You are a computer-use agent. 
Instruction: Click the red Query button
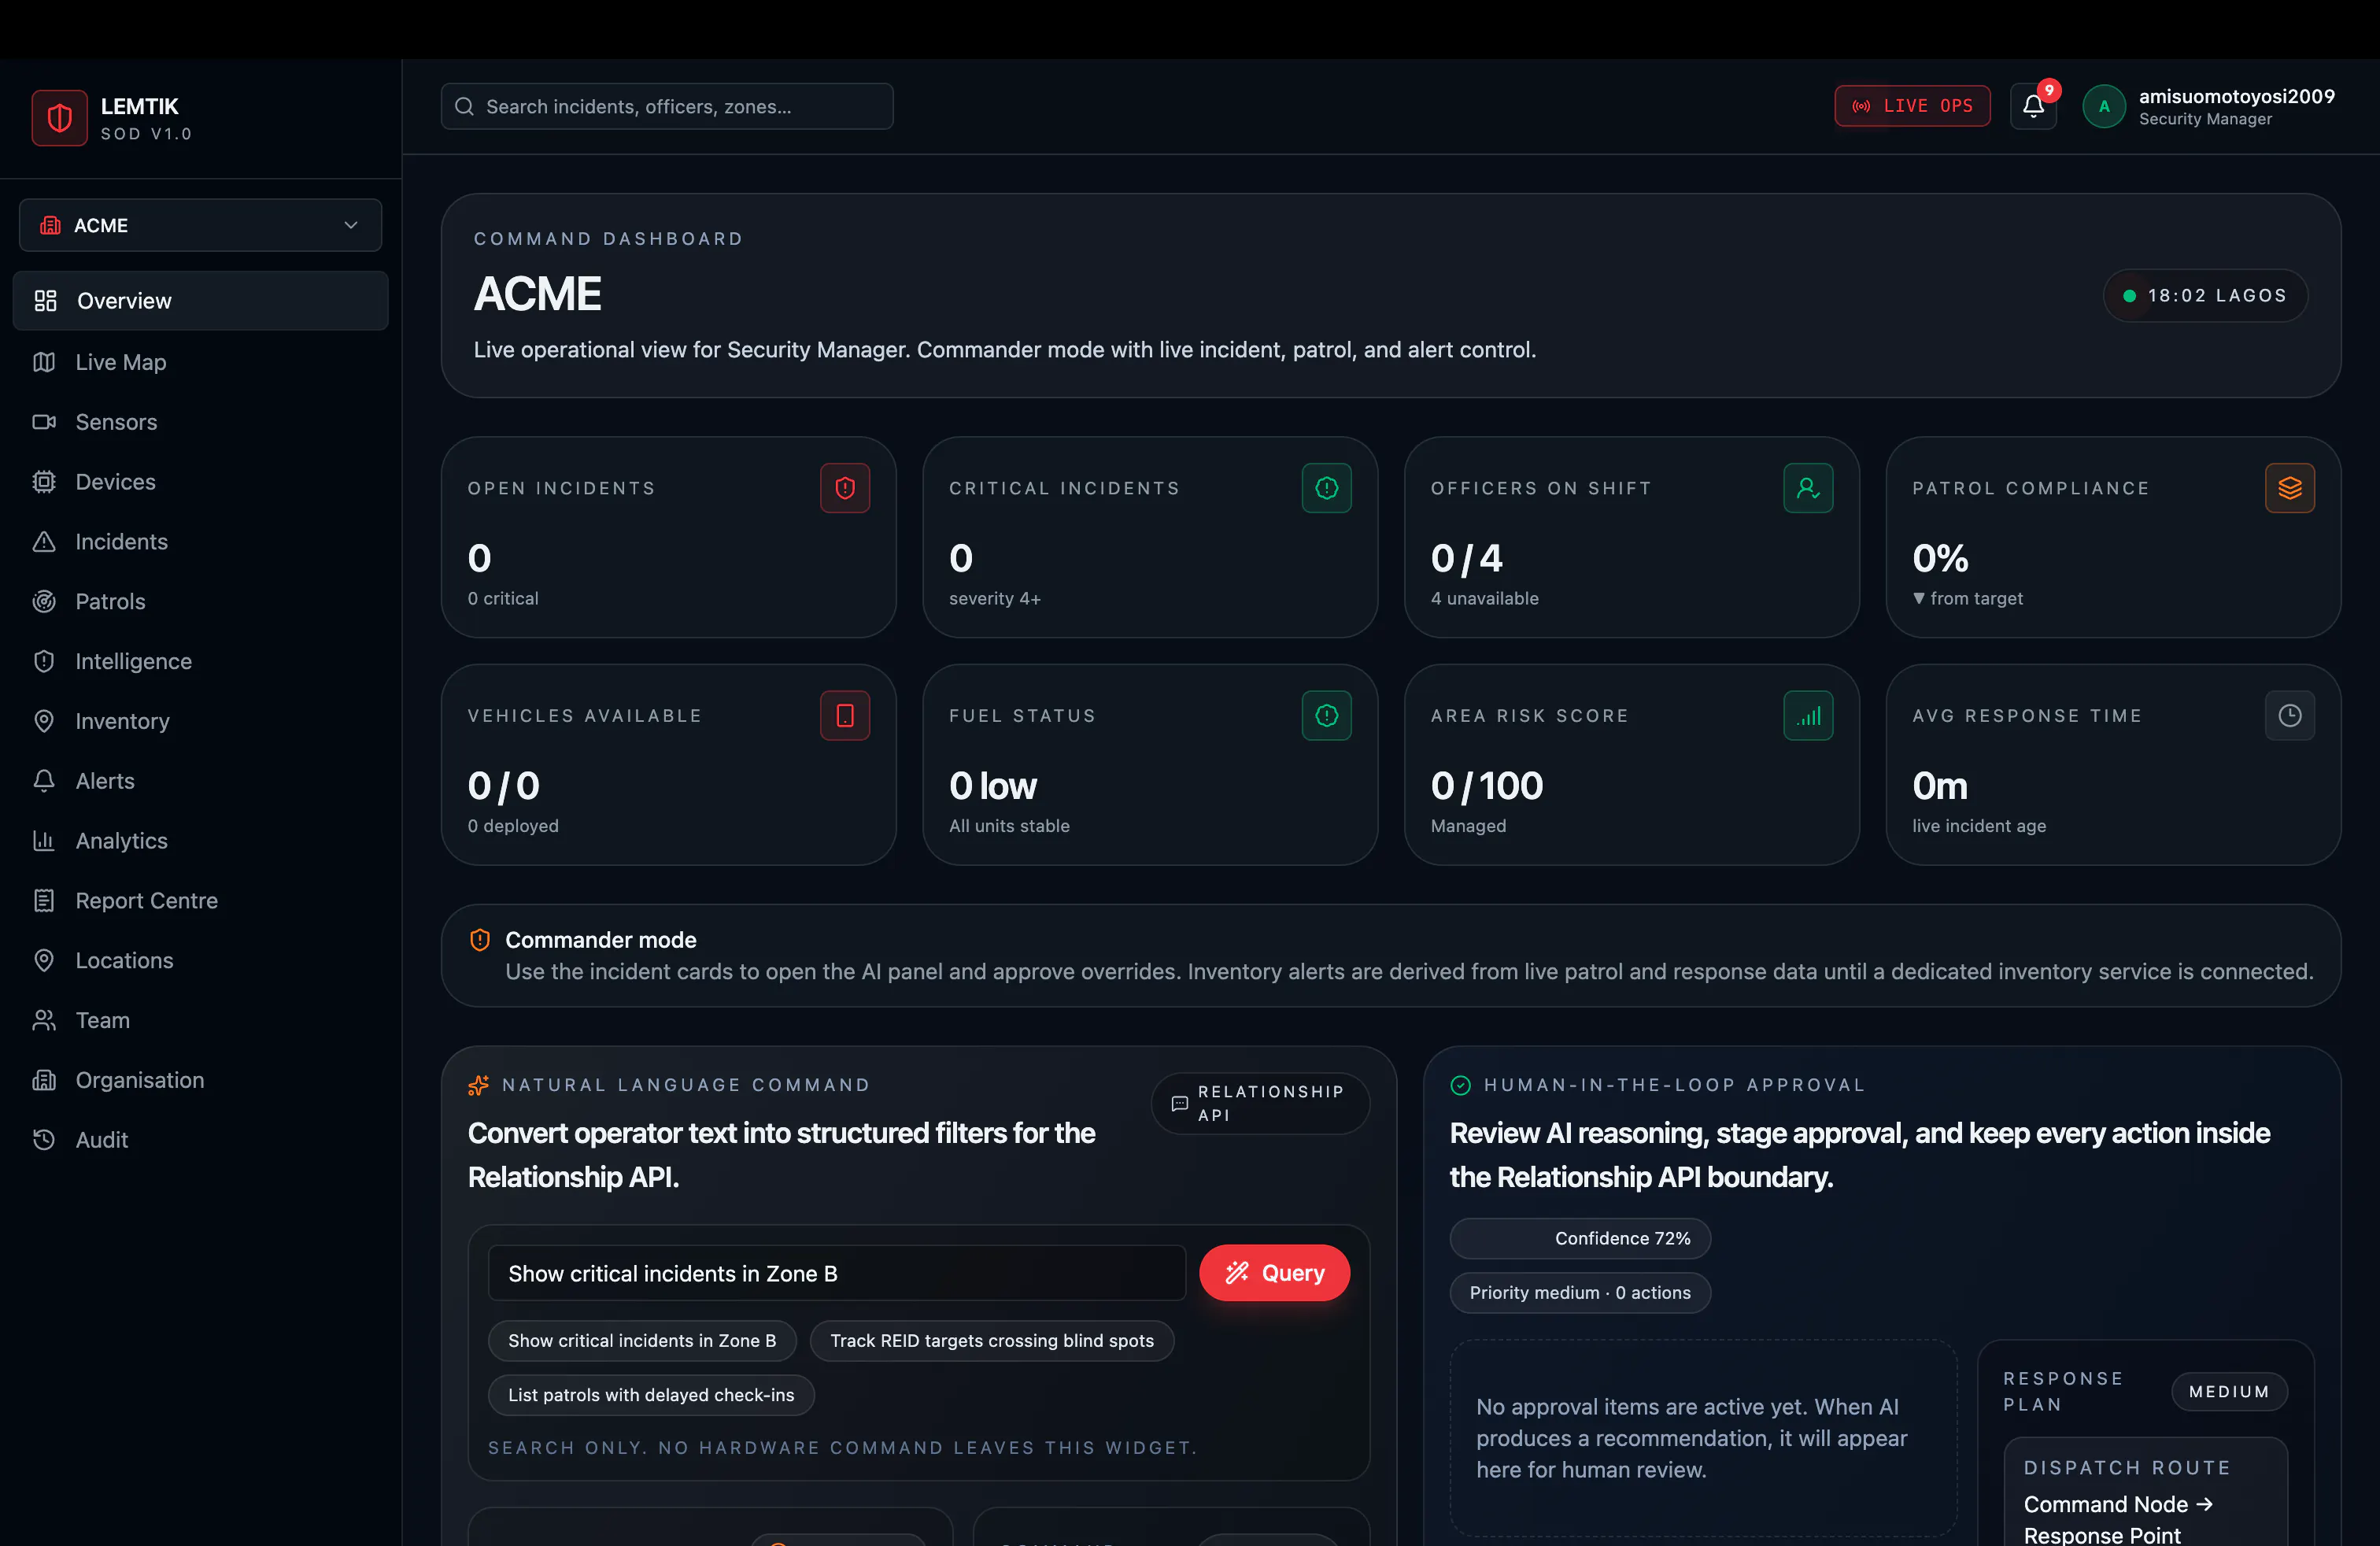[x=1274, y=1273]
